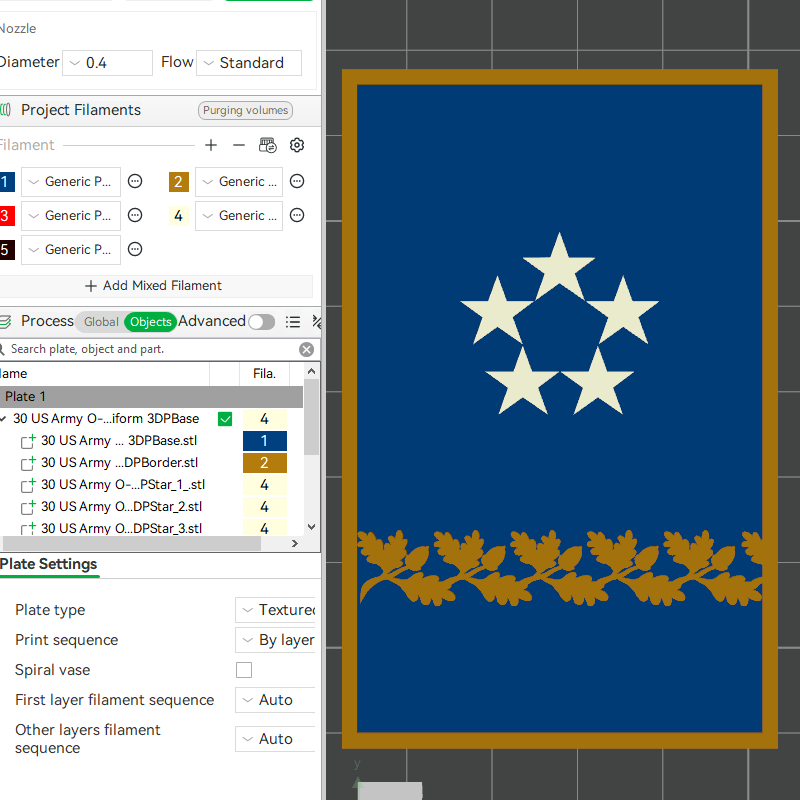Switch process scope to Global
This screenshot has width=800, height=800.
pos(101,322)
